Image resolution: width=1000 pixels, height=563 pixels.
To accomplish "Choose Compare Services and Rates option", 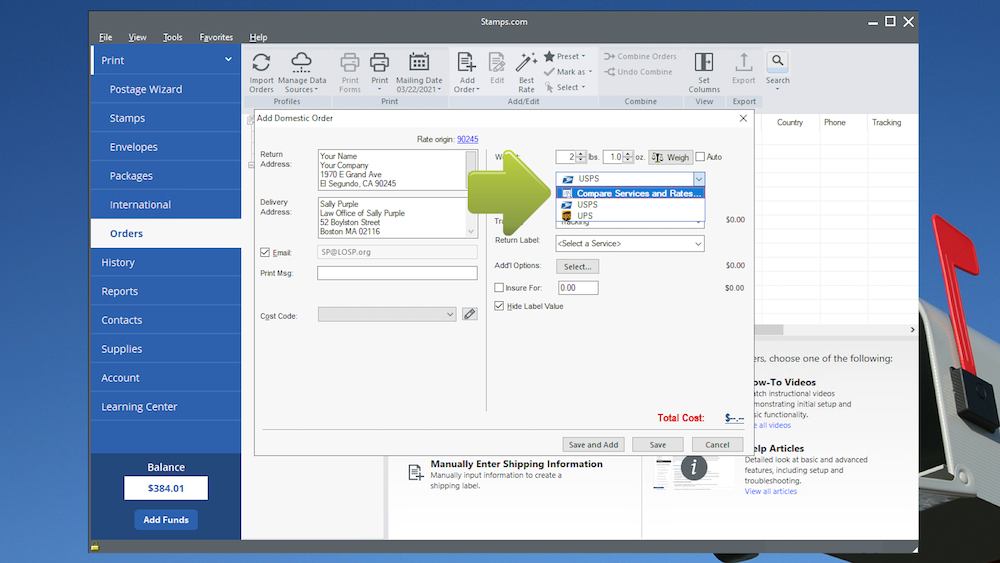I will pos(638,193).
